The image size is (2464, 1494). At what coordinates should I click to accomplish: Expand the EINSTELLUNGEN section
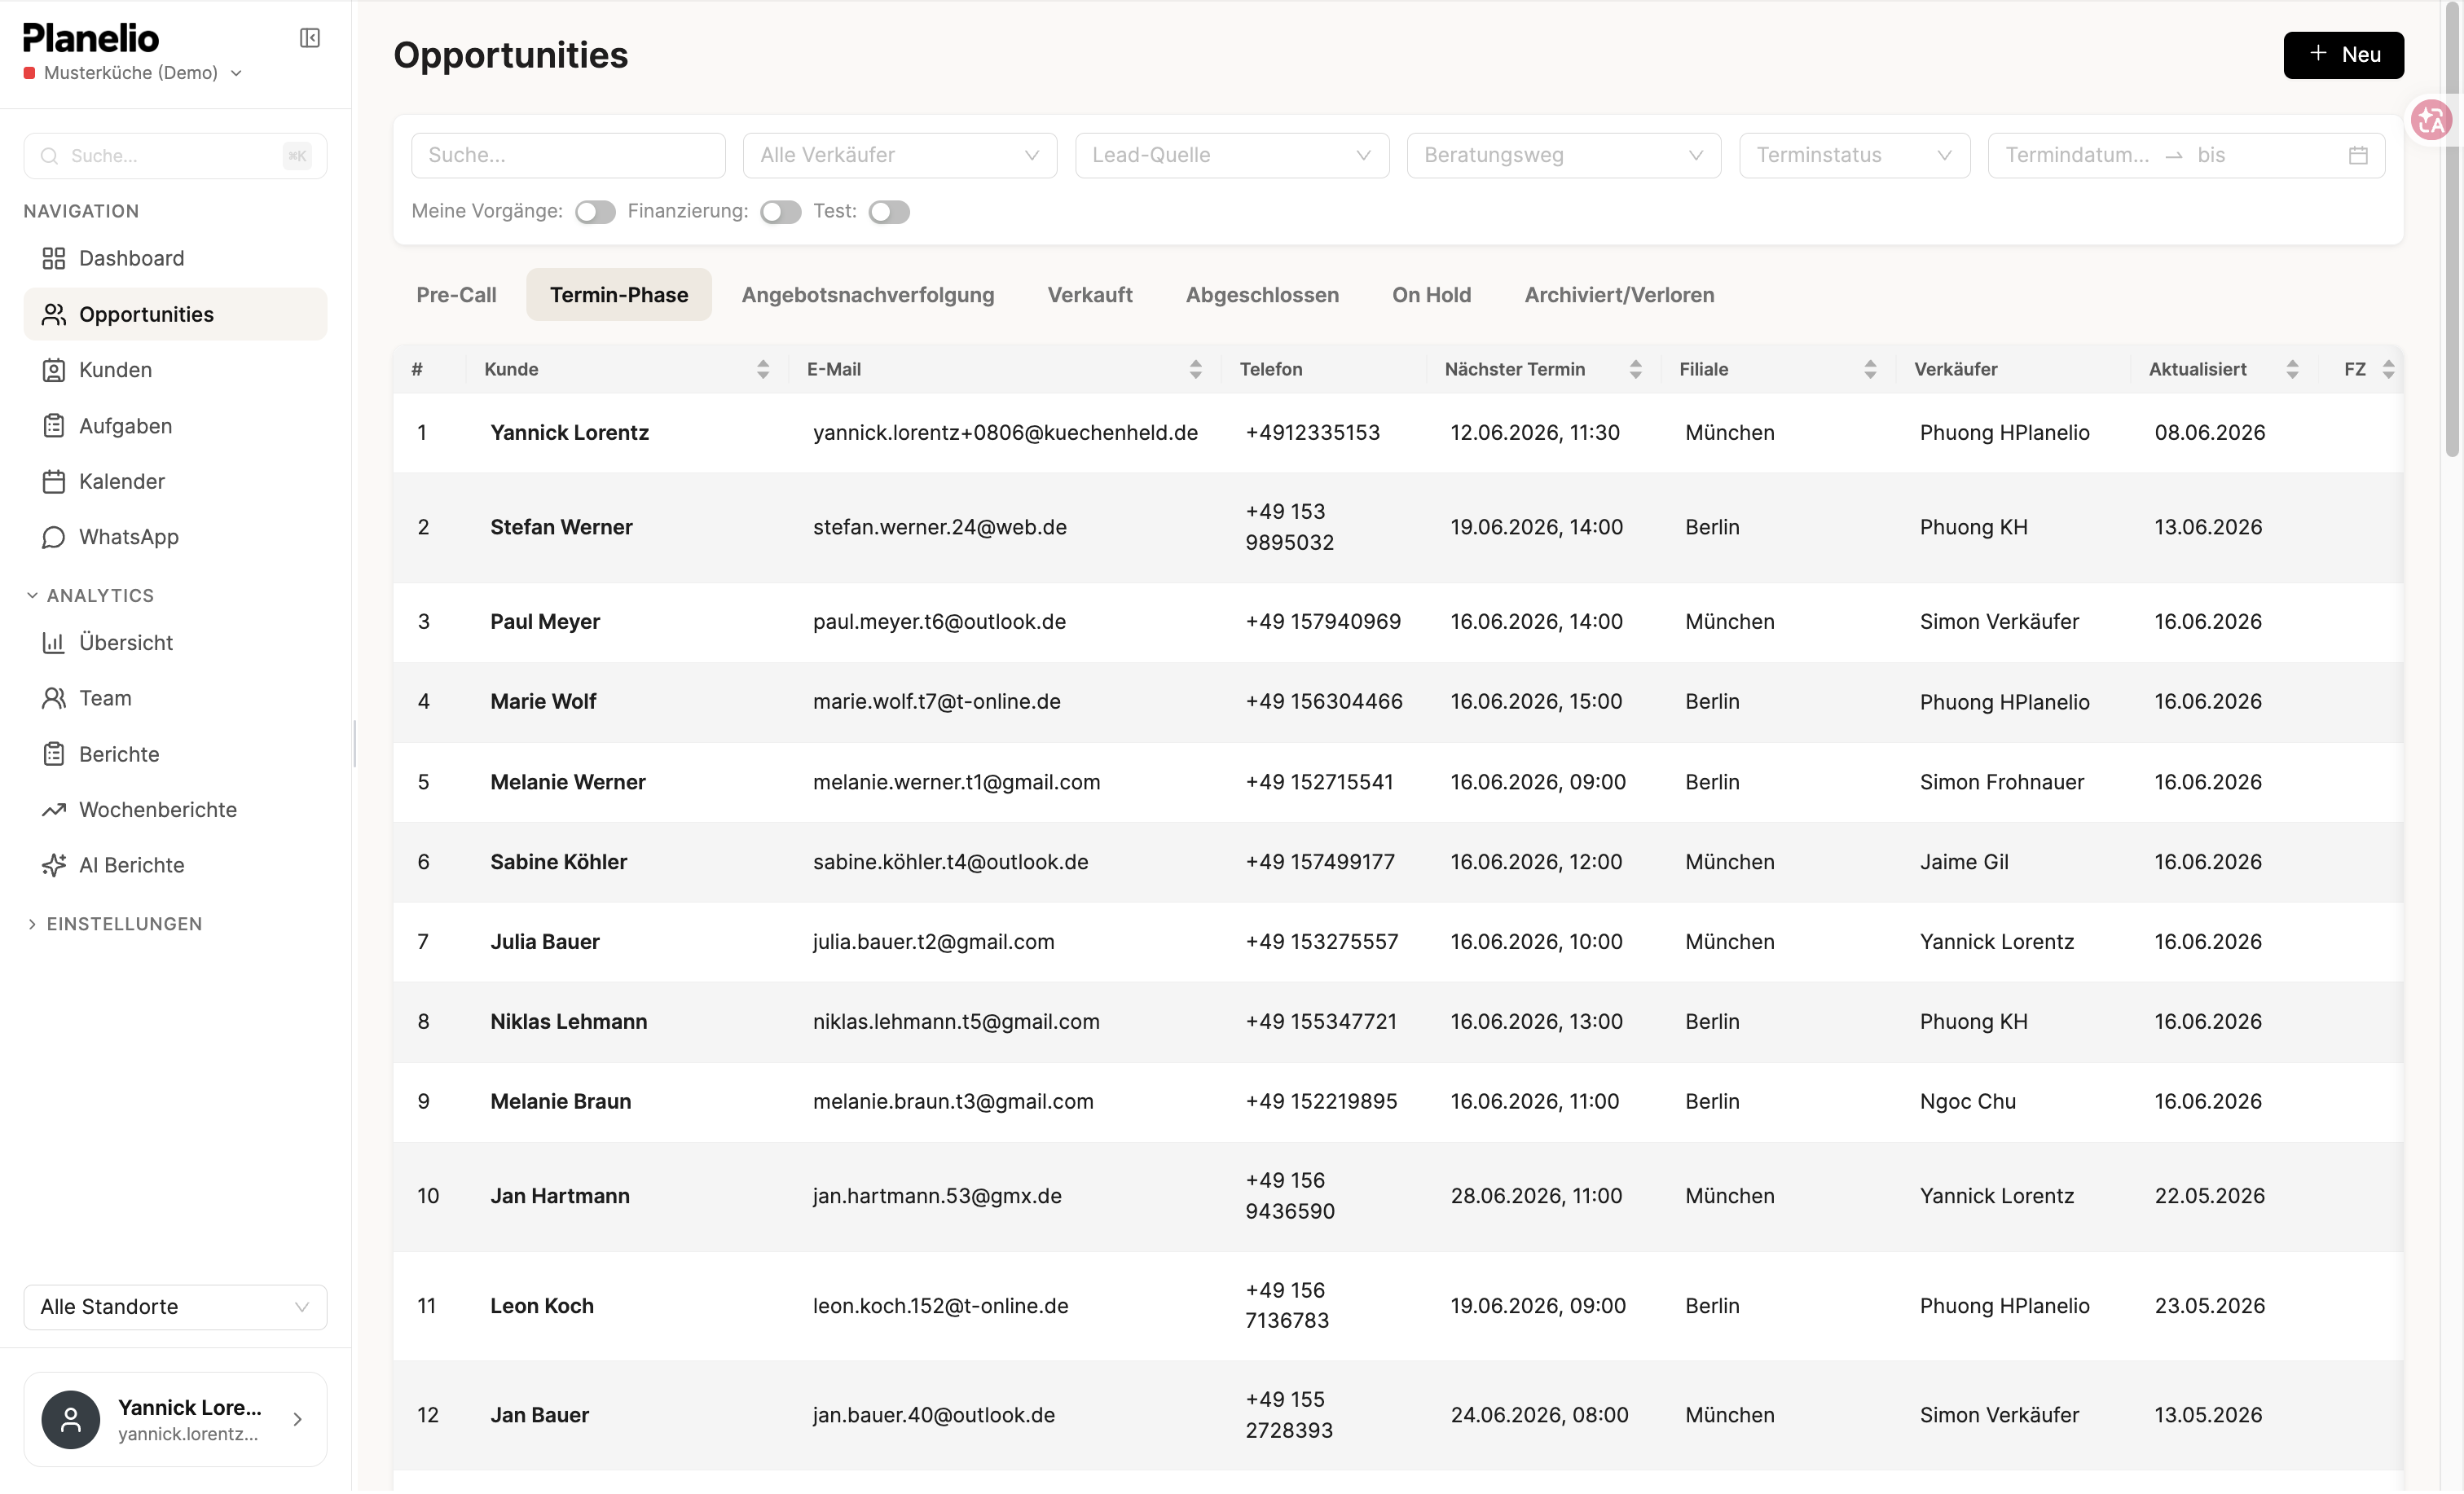(x=113, y=925)
